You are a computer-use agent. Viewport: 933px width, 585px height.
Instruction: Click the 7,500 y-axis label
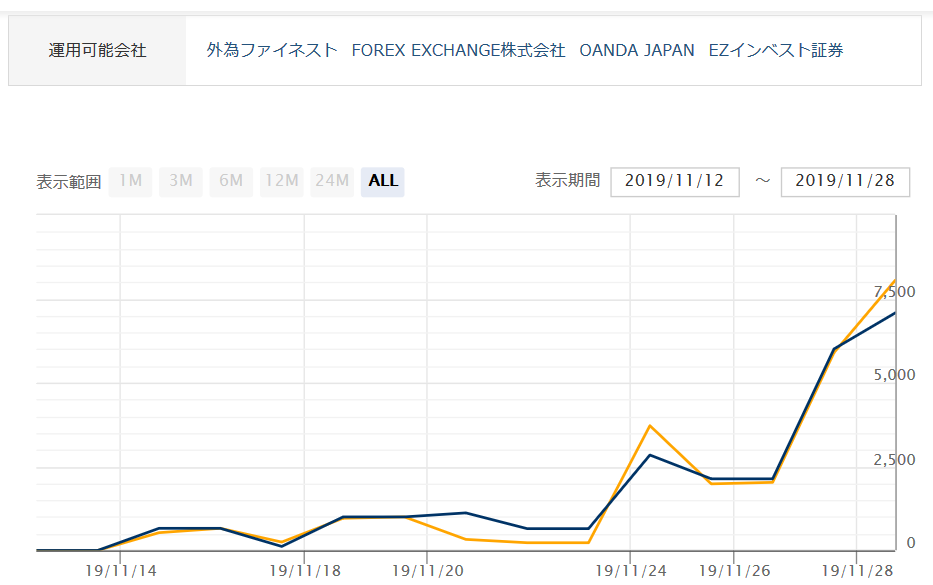pos(895,291)
